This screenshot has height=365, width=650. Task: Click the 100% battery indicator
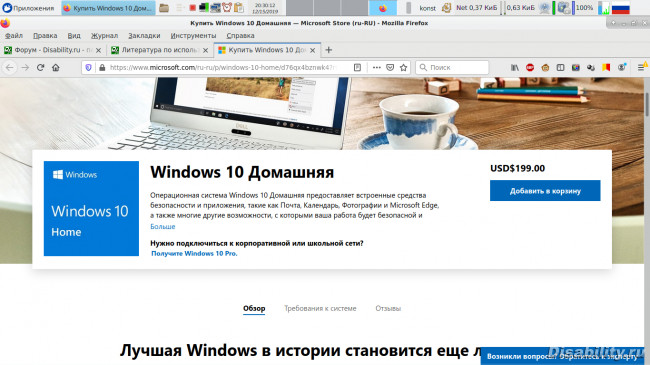tap(584, 8)
